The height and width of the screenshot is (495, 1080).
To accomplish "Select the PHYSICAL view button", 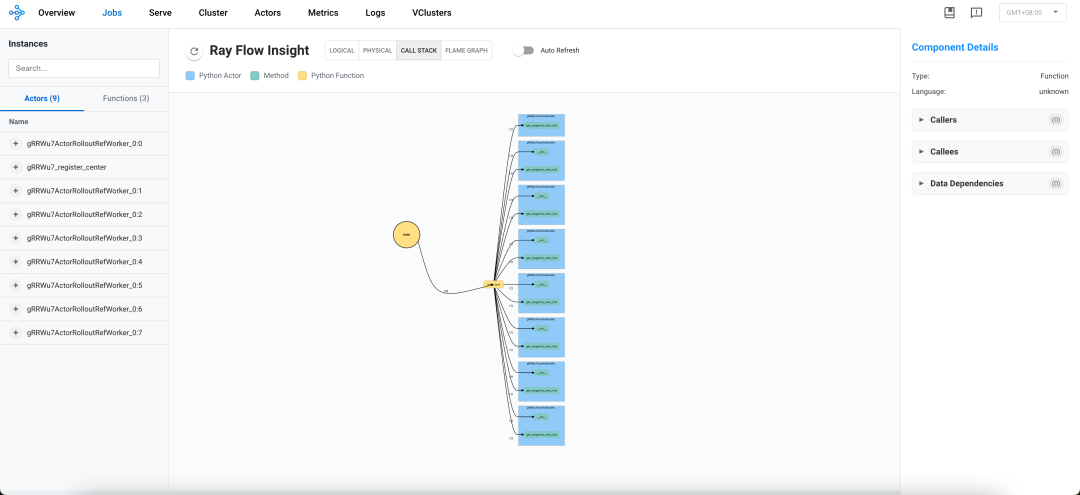I will [x=377, y=50].
